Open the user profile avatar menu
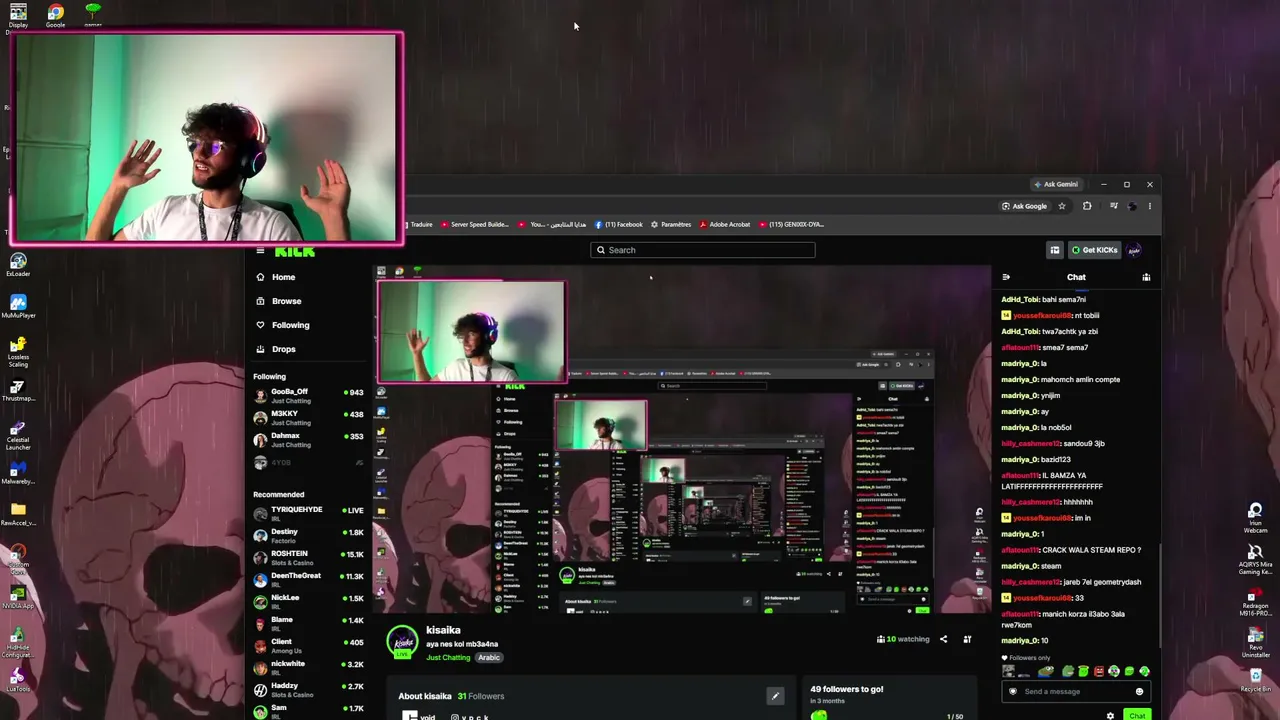 tap(1135, 250)
